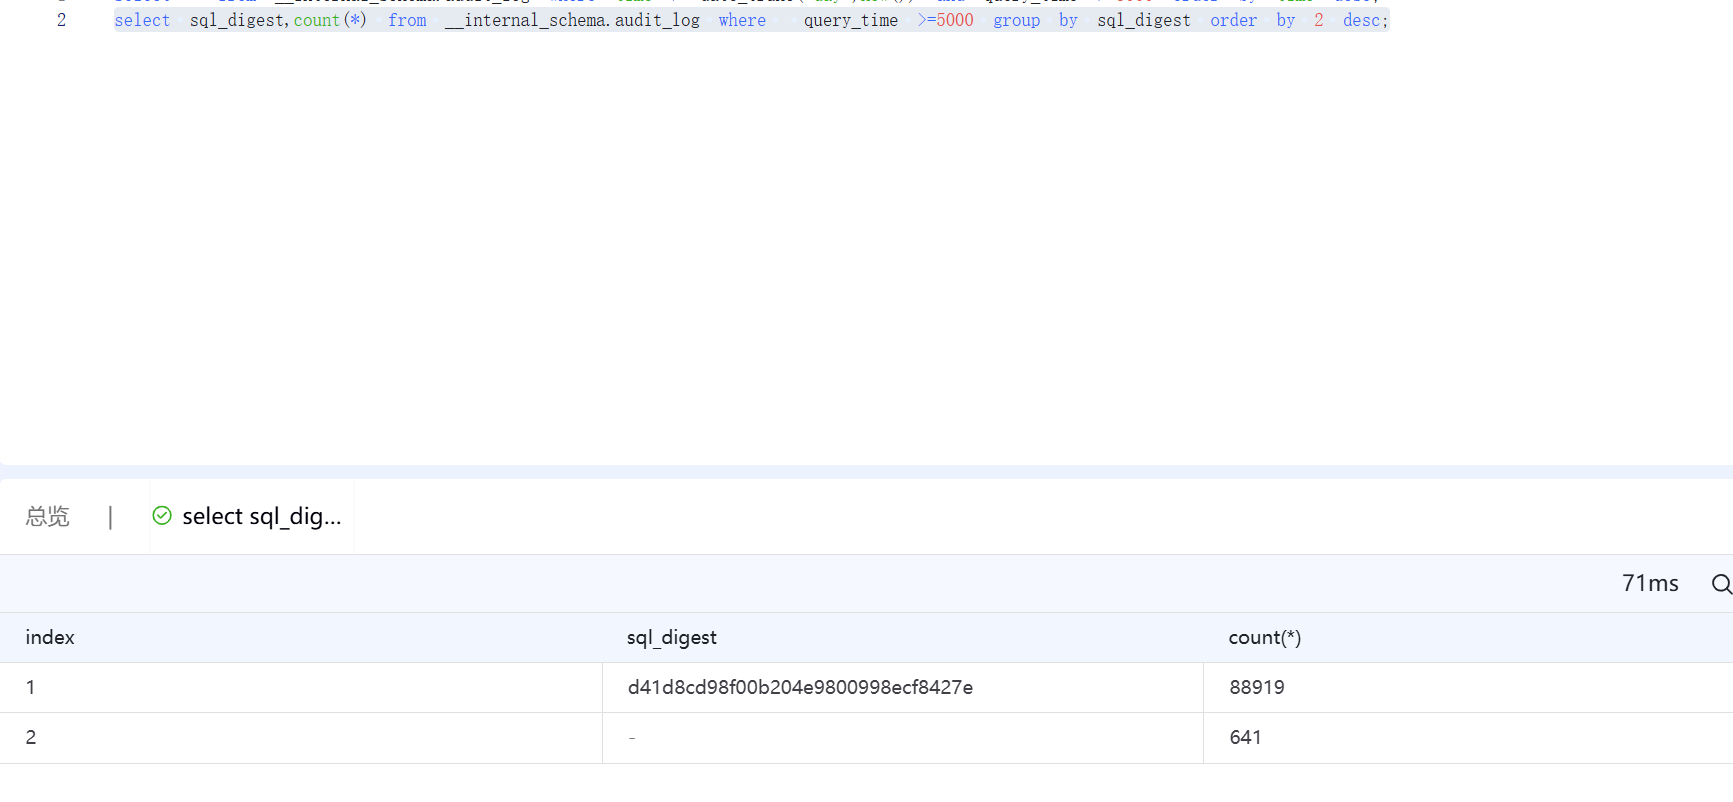Click the 'order' keyword in the query

tap(1234, 20)
